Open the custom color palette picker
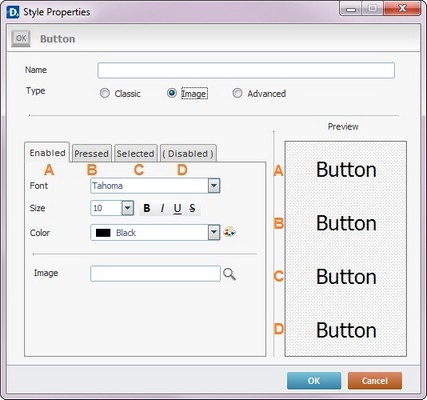This screenshot has height=400, width=427. tap(230, 232)
